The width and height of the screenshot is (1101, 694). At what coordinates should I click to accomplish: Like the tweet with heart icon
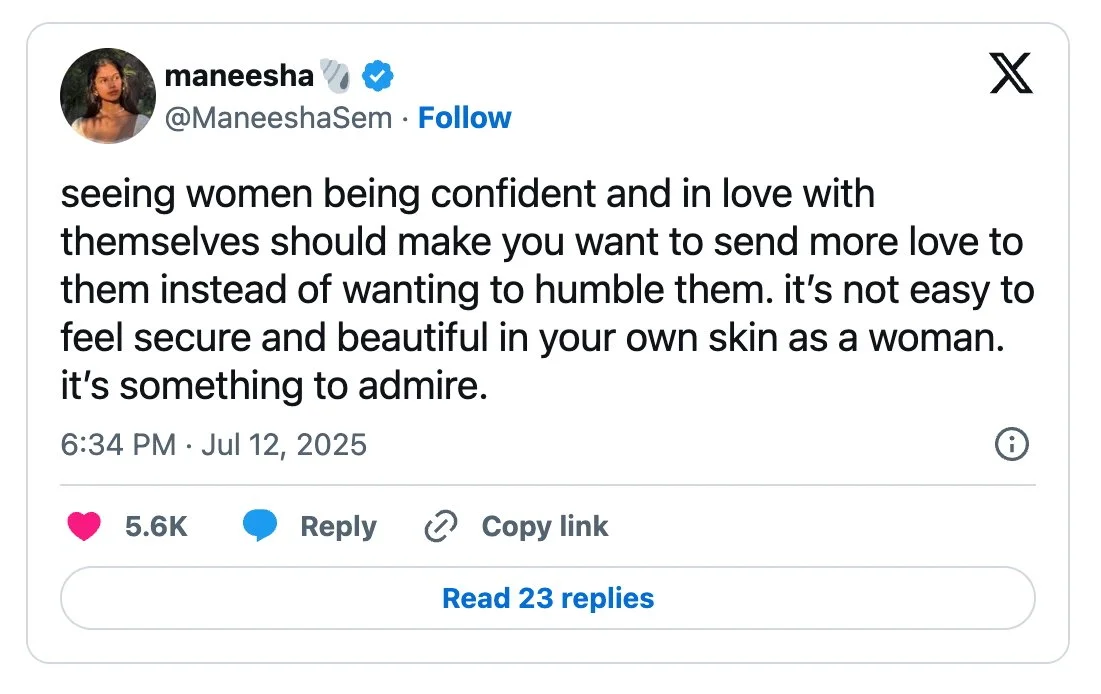(x=84, y=527)
